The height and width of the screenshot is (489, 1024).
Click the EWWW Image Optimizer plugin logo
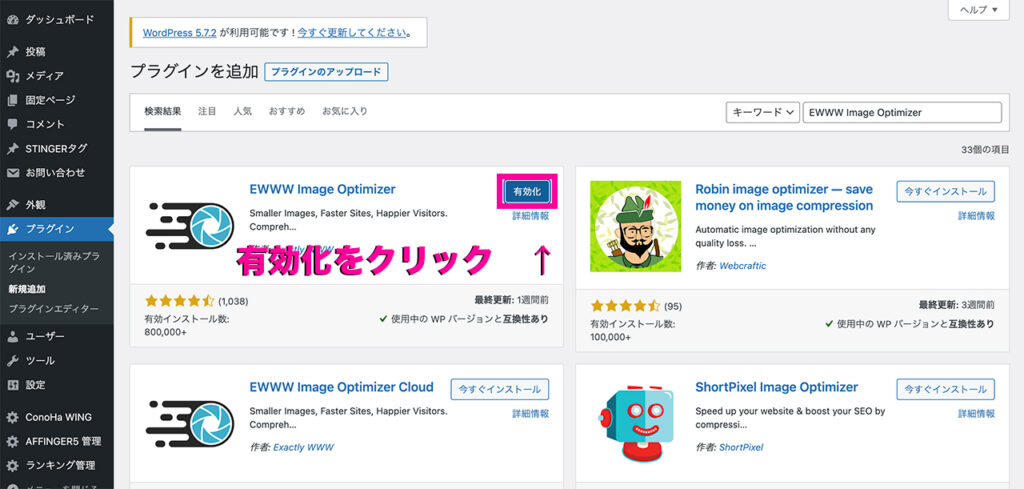point(189,226)
